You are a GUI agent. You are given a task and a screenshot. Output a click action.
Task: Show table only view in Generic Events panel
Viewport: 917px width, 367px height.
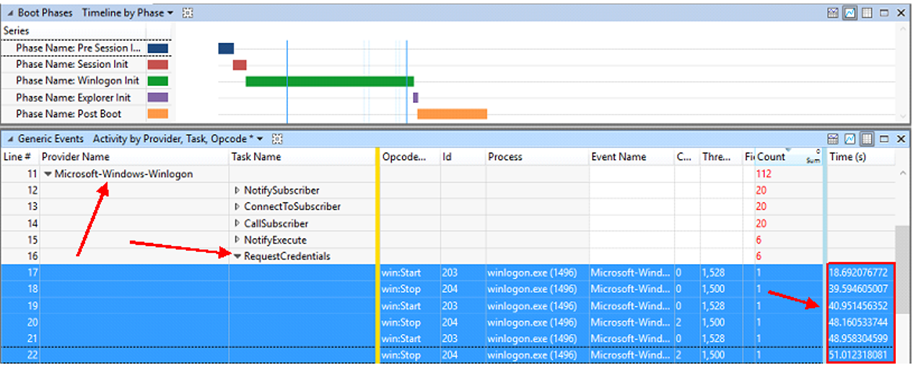tap(867, 139)
